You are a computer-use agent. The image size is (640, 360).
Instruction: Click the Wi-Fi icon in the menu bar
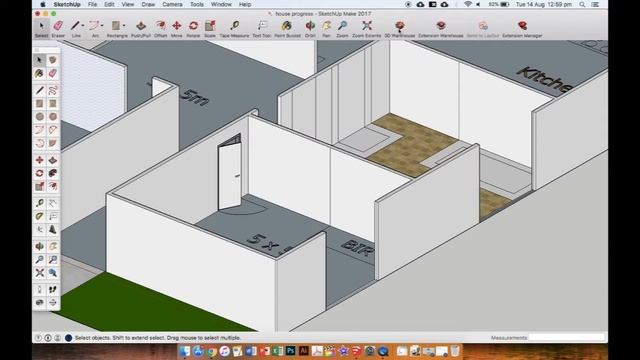click(x=468, y=4)
